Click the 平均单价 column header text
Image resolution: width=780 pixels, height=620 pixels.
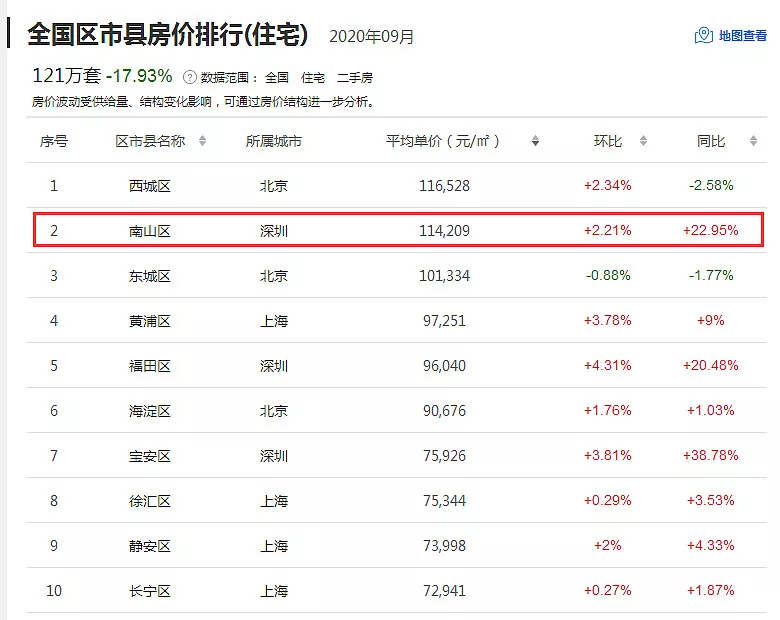pyautogui.click(x=442, y=141)
